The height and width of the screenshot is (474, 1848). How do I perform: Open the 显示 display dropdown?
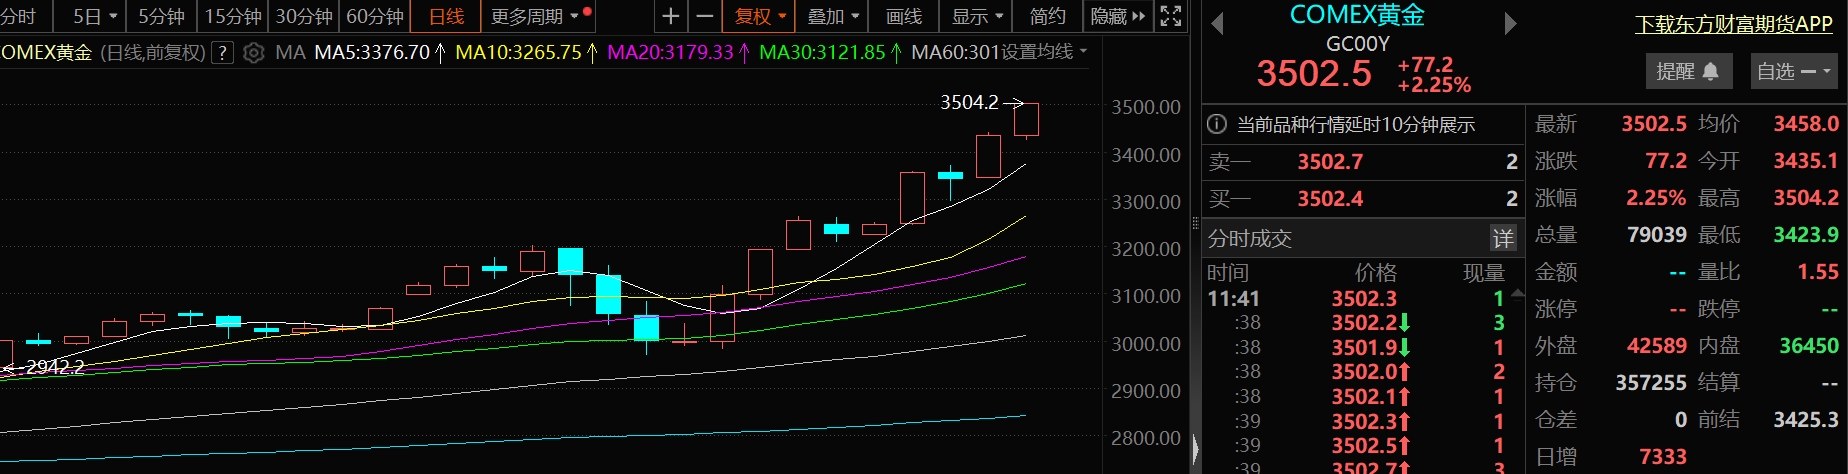point(997,17)
